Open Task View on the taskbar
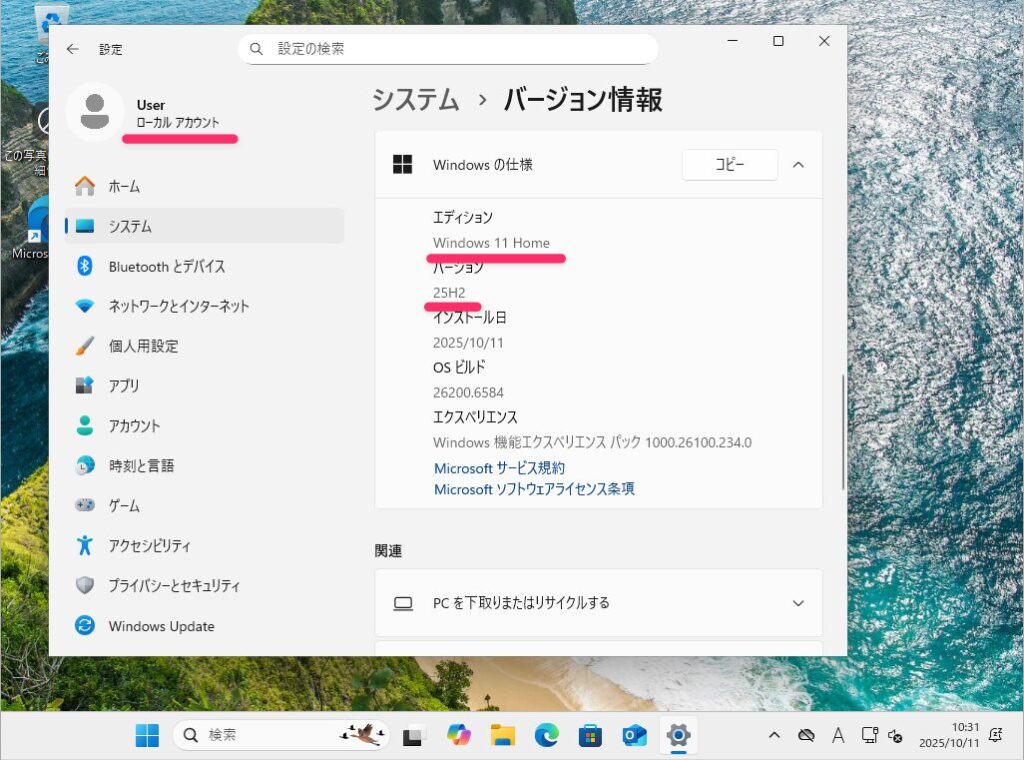The width and height of the screenshot is (1024, 760). [414, 736]
